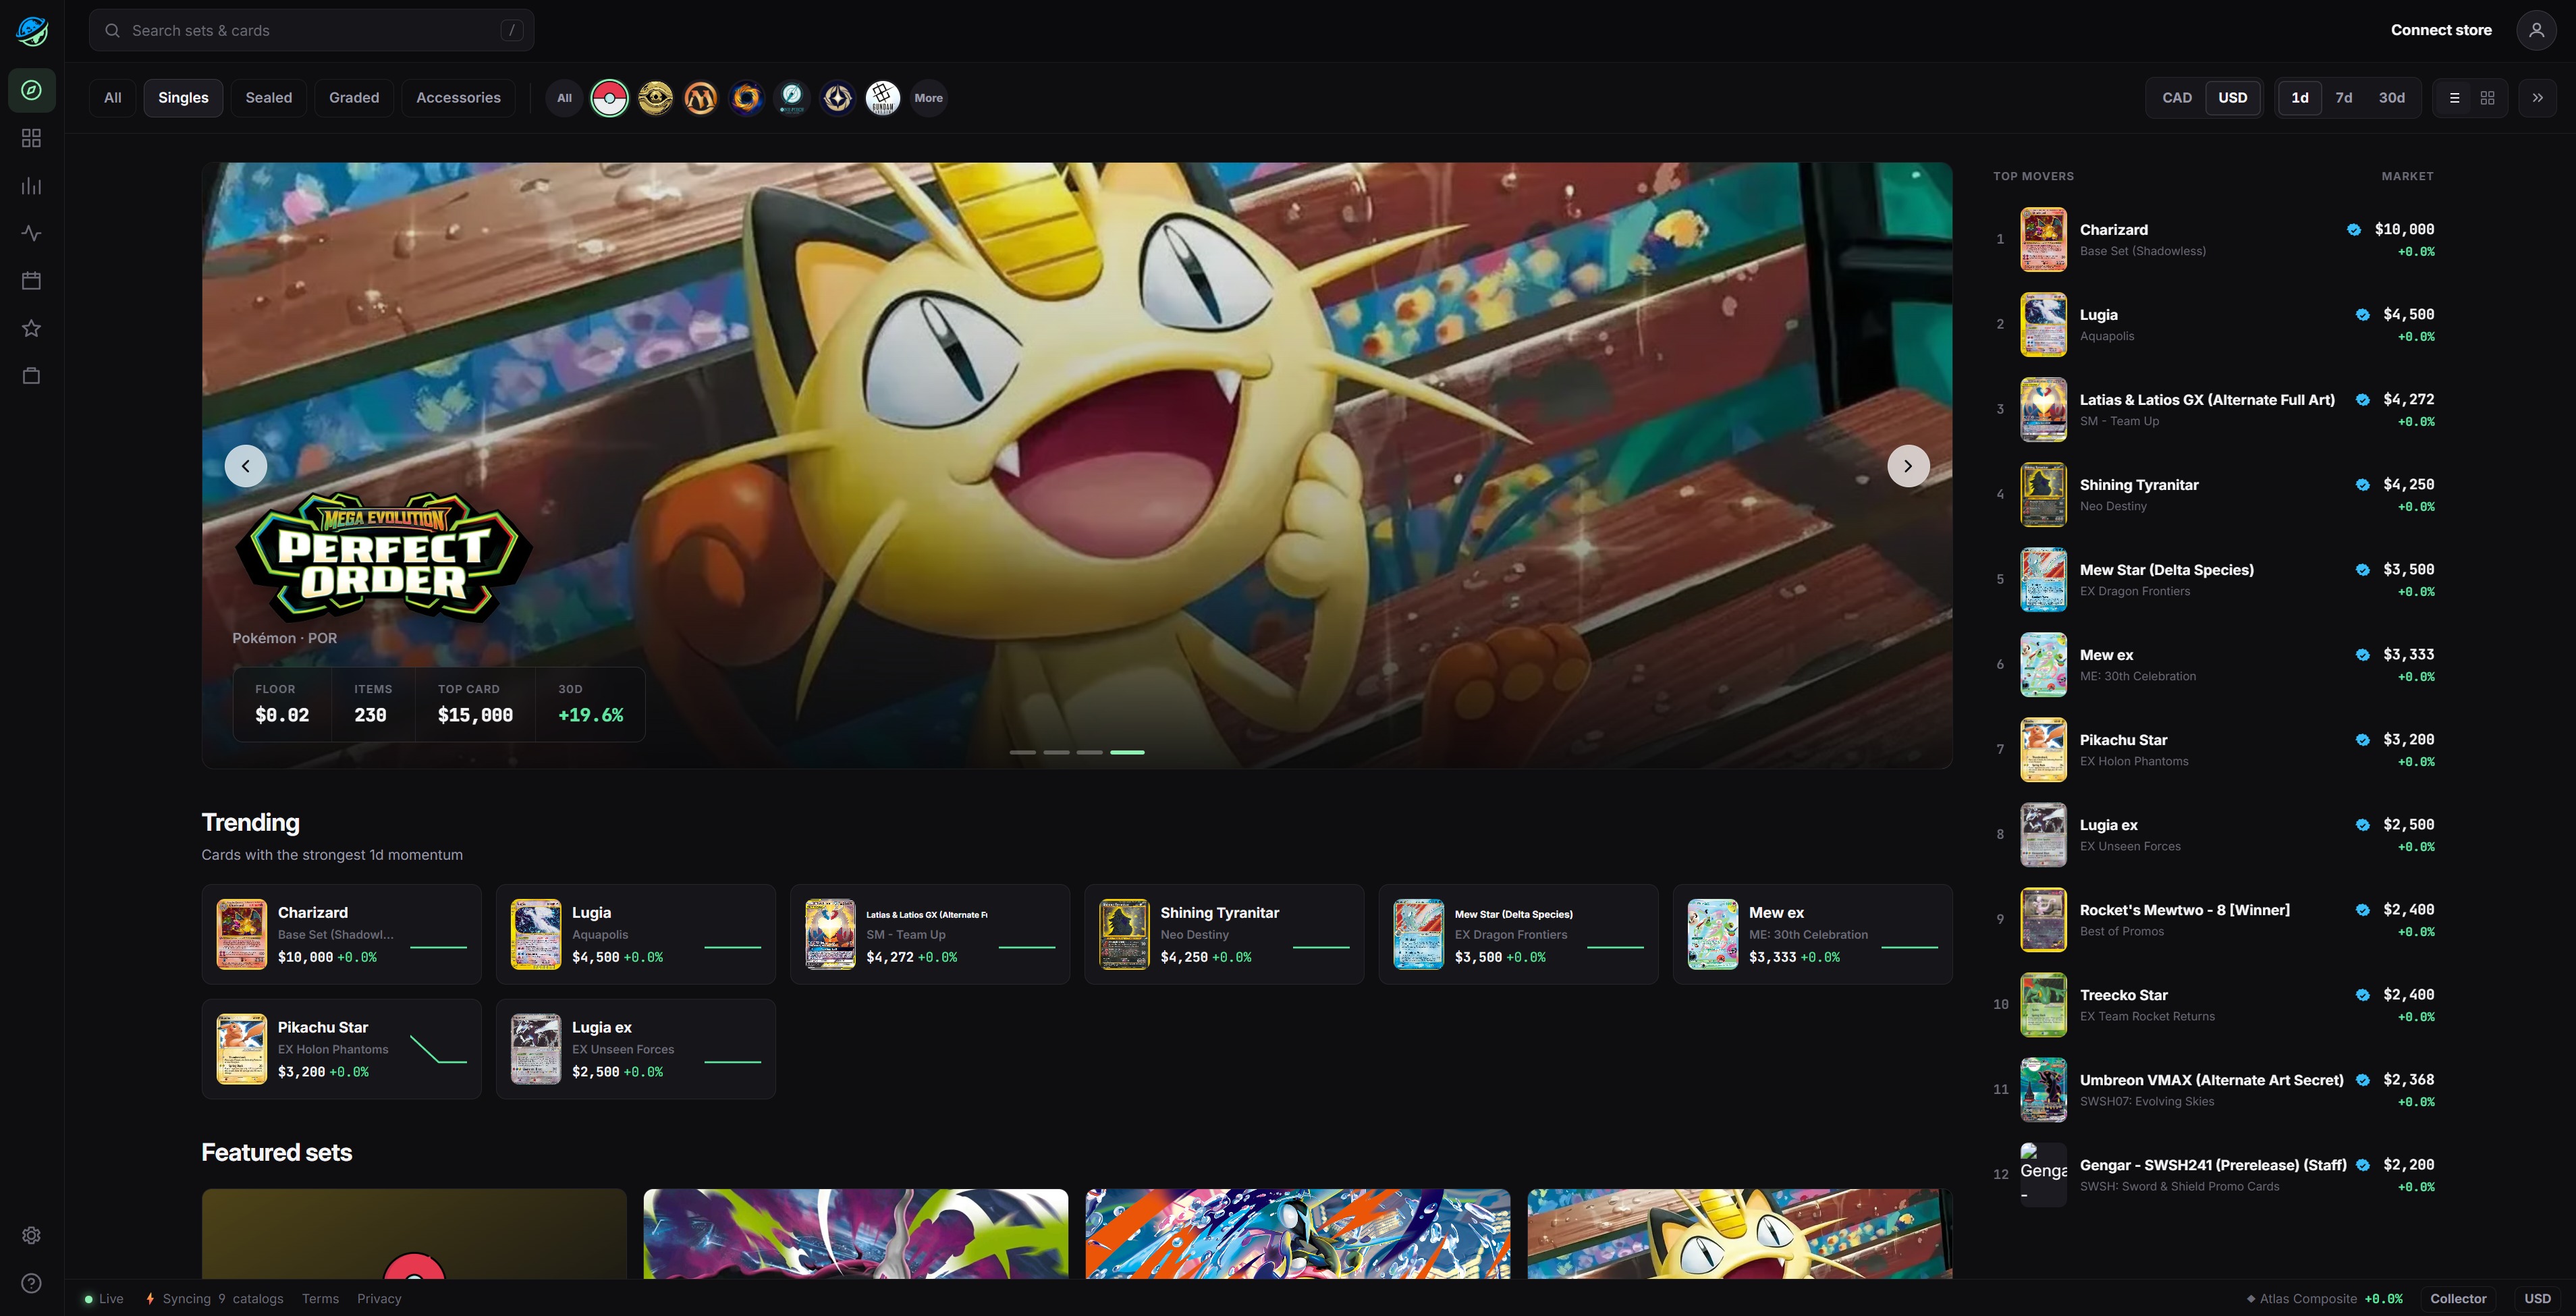Select the Graded tab
The image size is (2576, 1316).
[354, 98]
